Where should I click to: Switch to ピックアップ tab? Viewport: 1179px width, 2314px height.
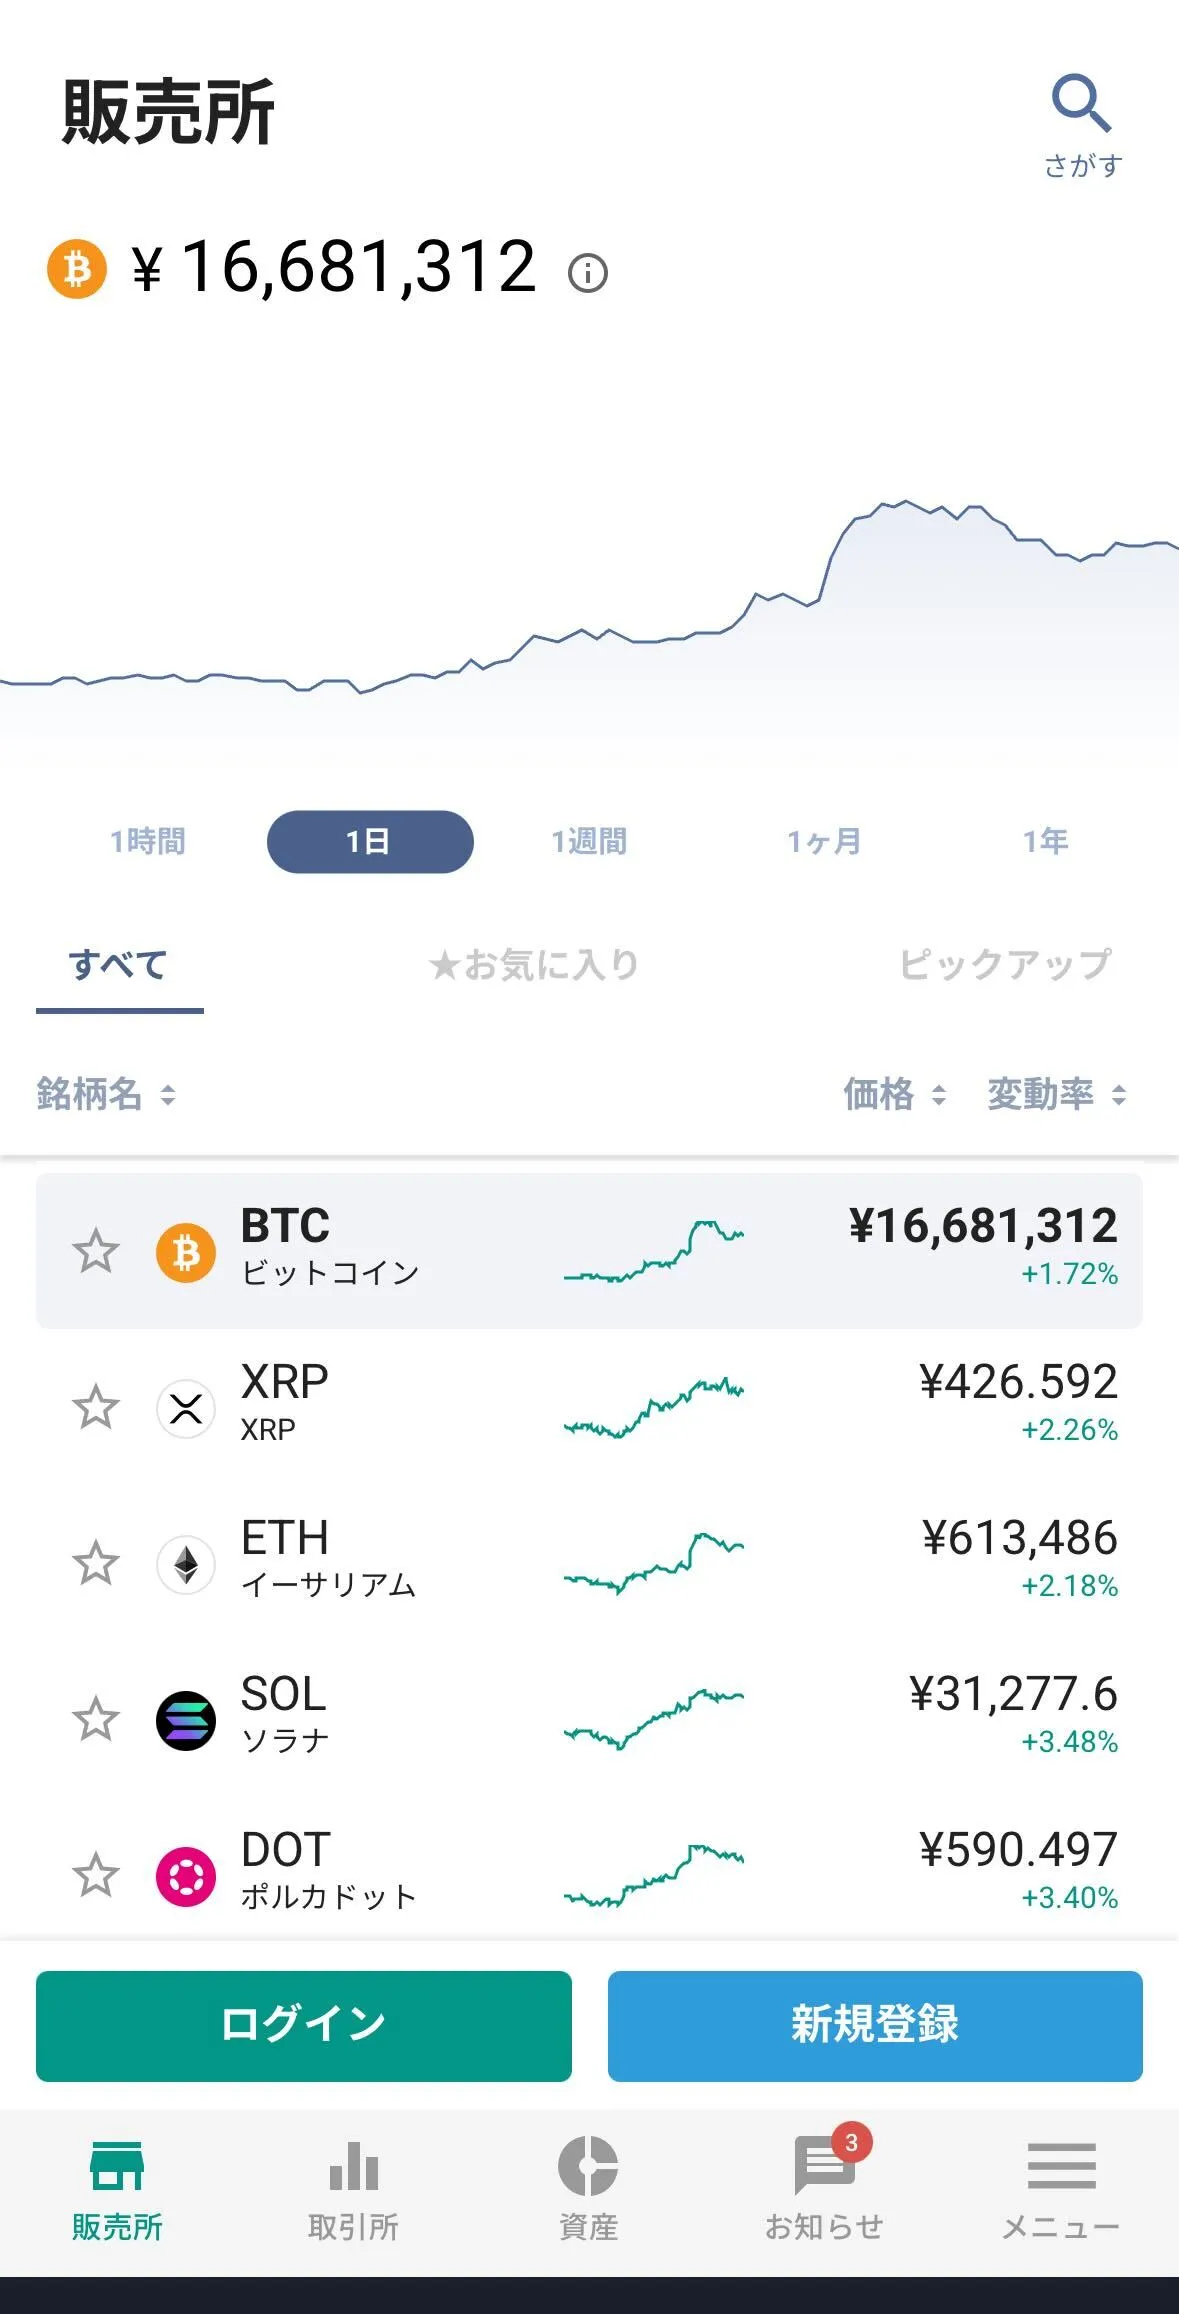click(x=1005, y=965)
